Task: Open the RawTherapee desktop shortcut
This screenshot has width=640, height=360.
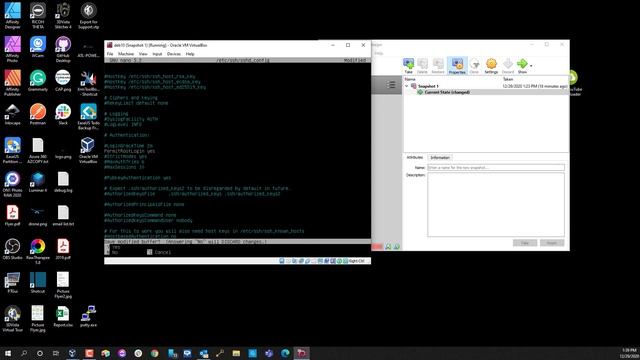Action: (x=38, y=251)
